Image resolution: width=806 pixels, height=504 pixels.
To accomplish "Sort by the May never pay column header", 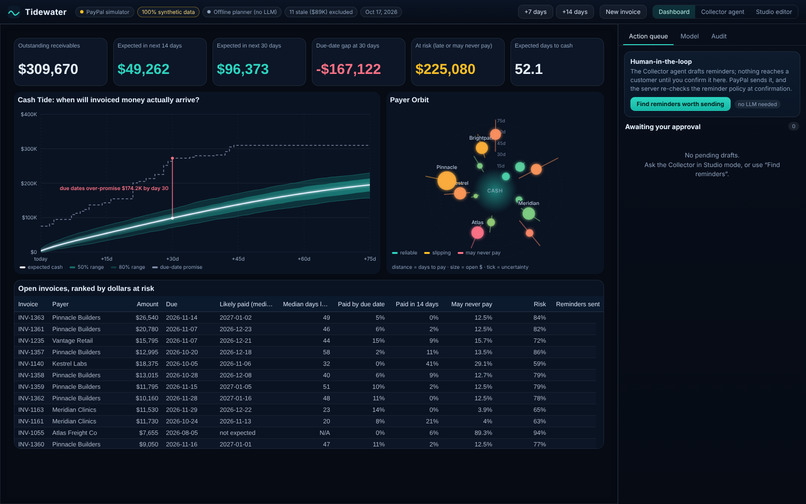I will [x=471, y=304].
